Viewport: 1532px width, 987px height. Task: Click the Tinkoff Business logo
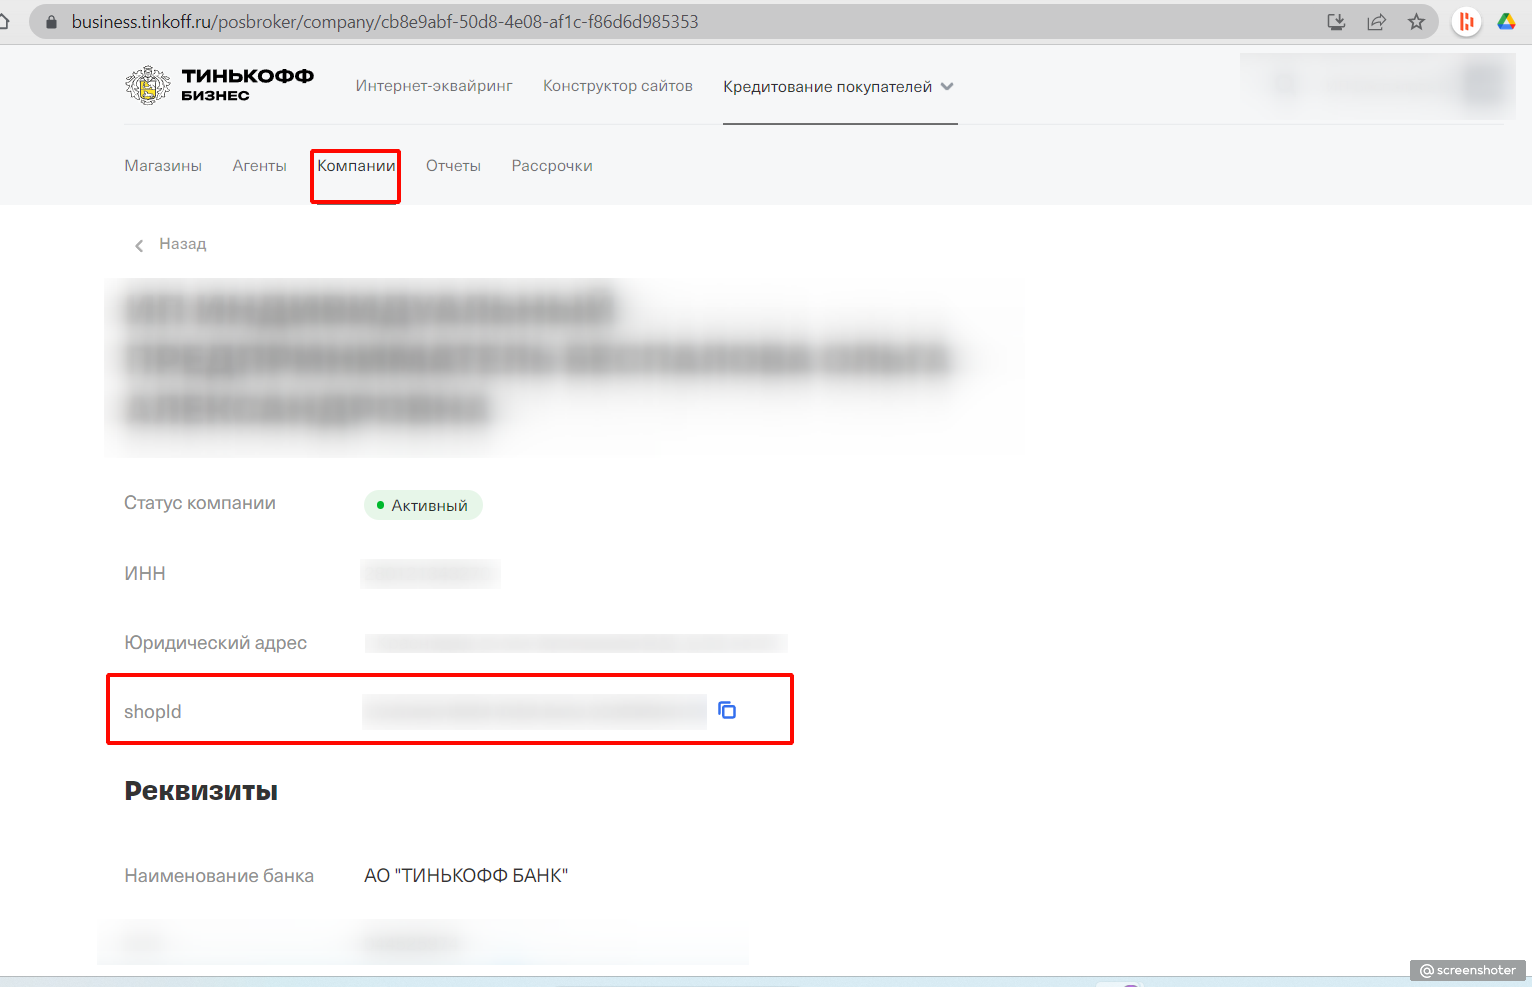219,86
